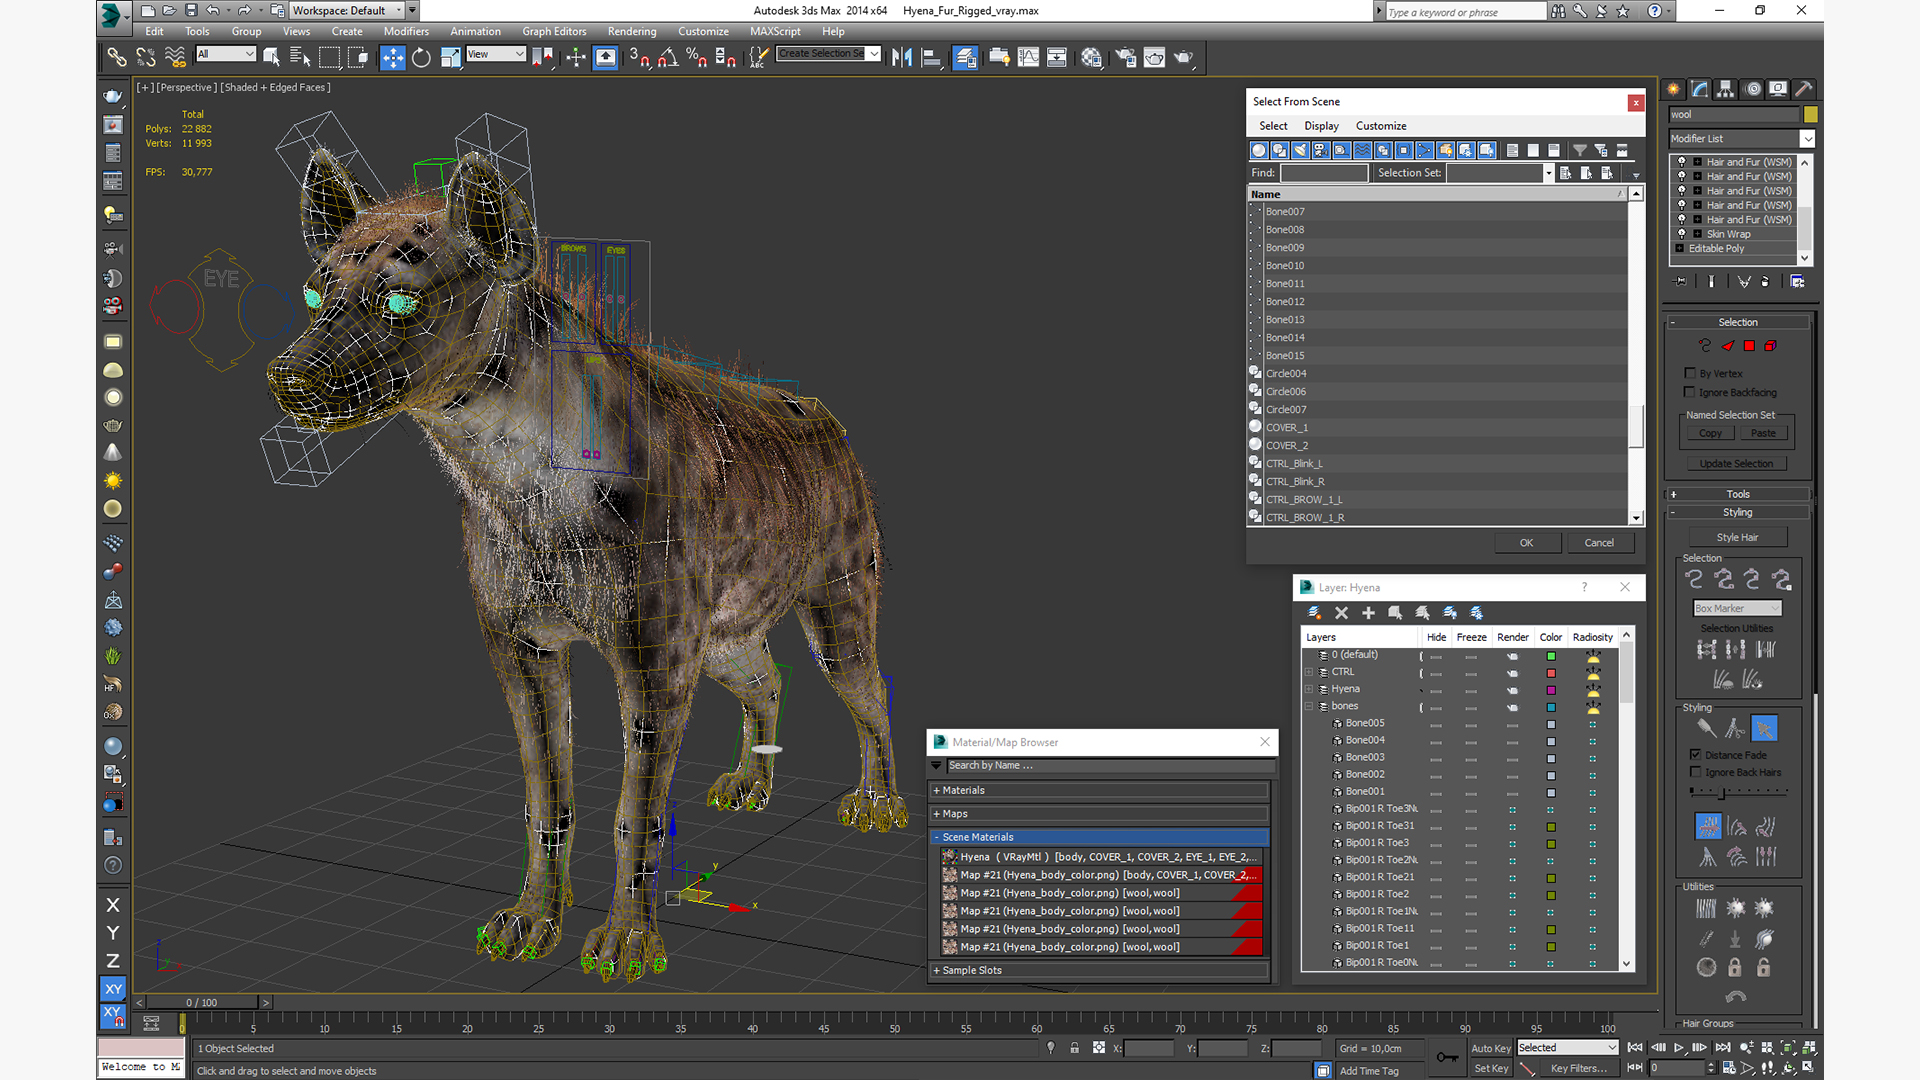
Task: Select the Select and Move tool
Action: [x=392, y=57]
